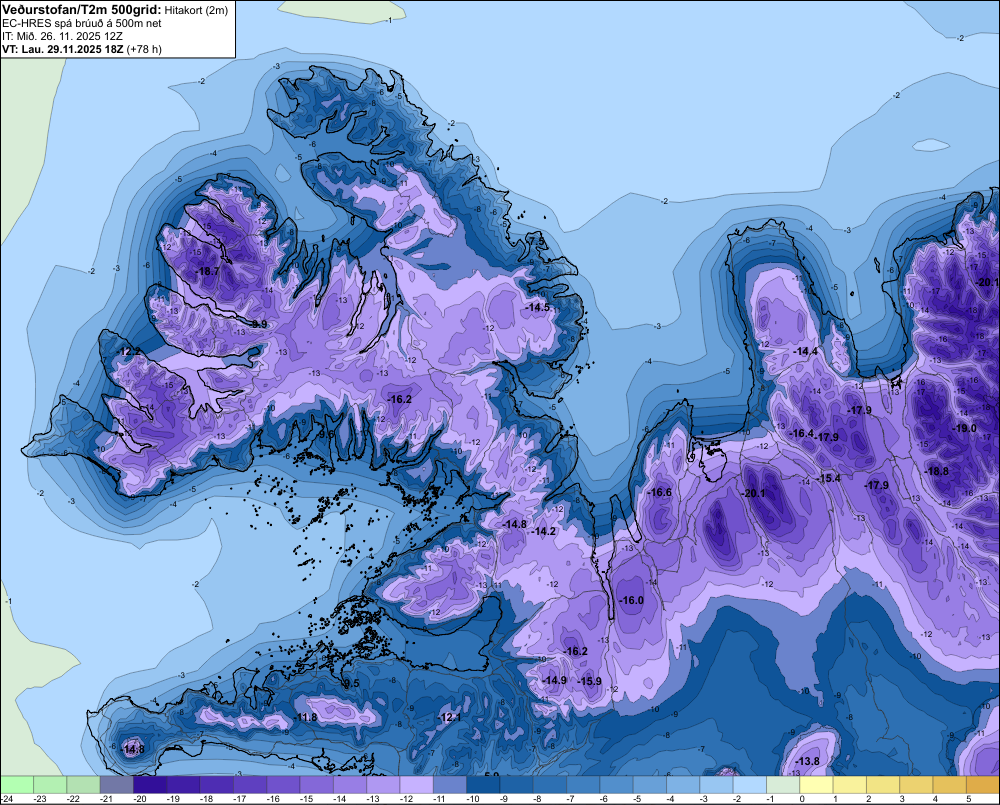The height and width of the screenshot is (805, 1000).
Task: Click the darkest purple legend swatch starting at -20
Action: point(150,784)
